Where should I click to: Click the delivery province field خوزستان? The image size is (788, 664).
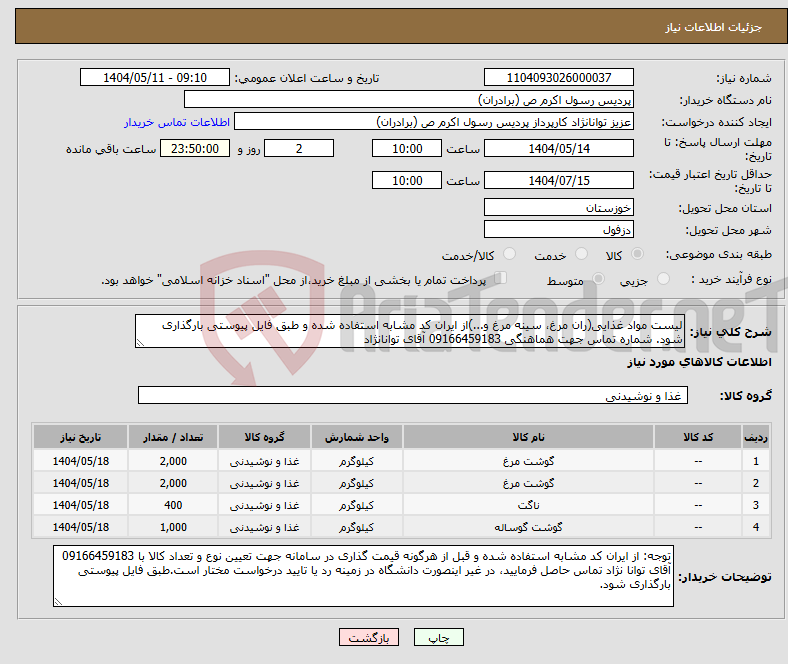coord(559,207)
